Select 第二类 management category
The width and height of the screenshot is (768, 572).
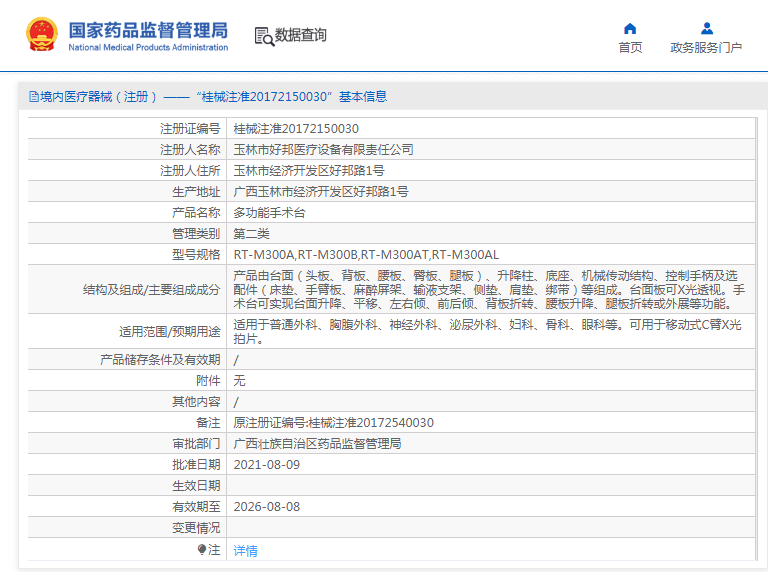(251, 234)
